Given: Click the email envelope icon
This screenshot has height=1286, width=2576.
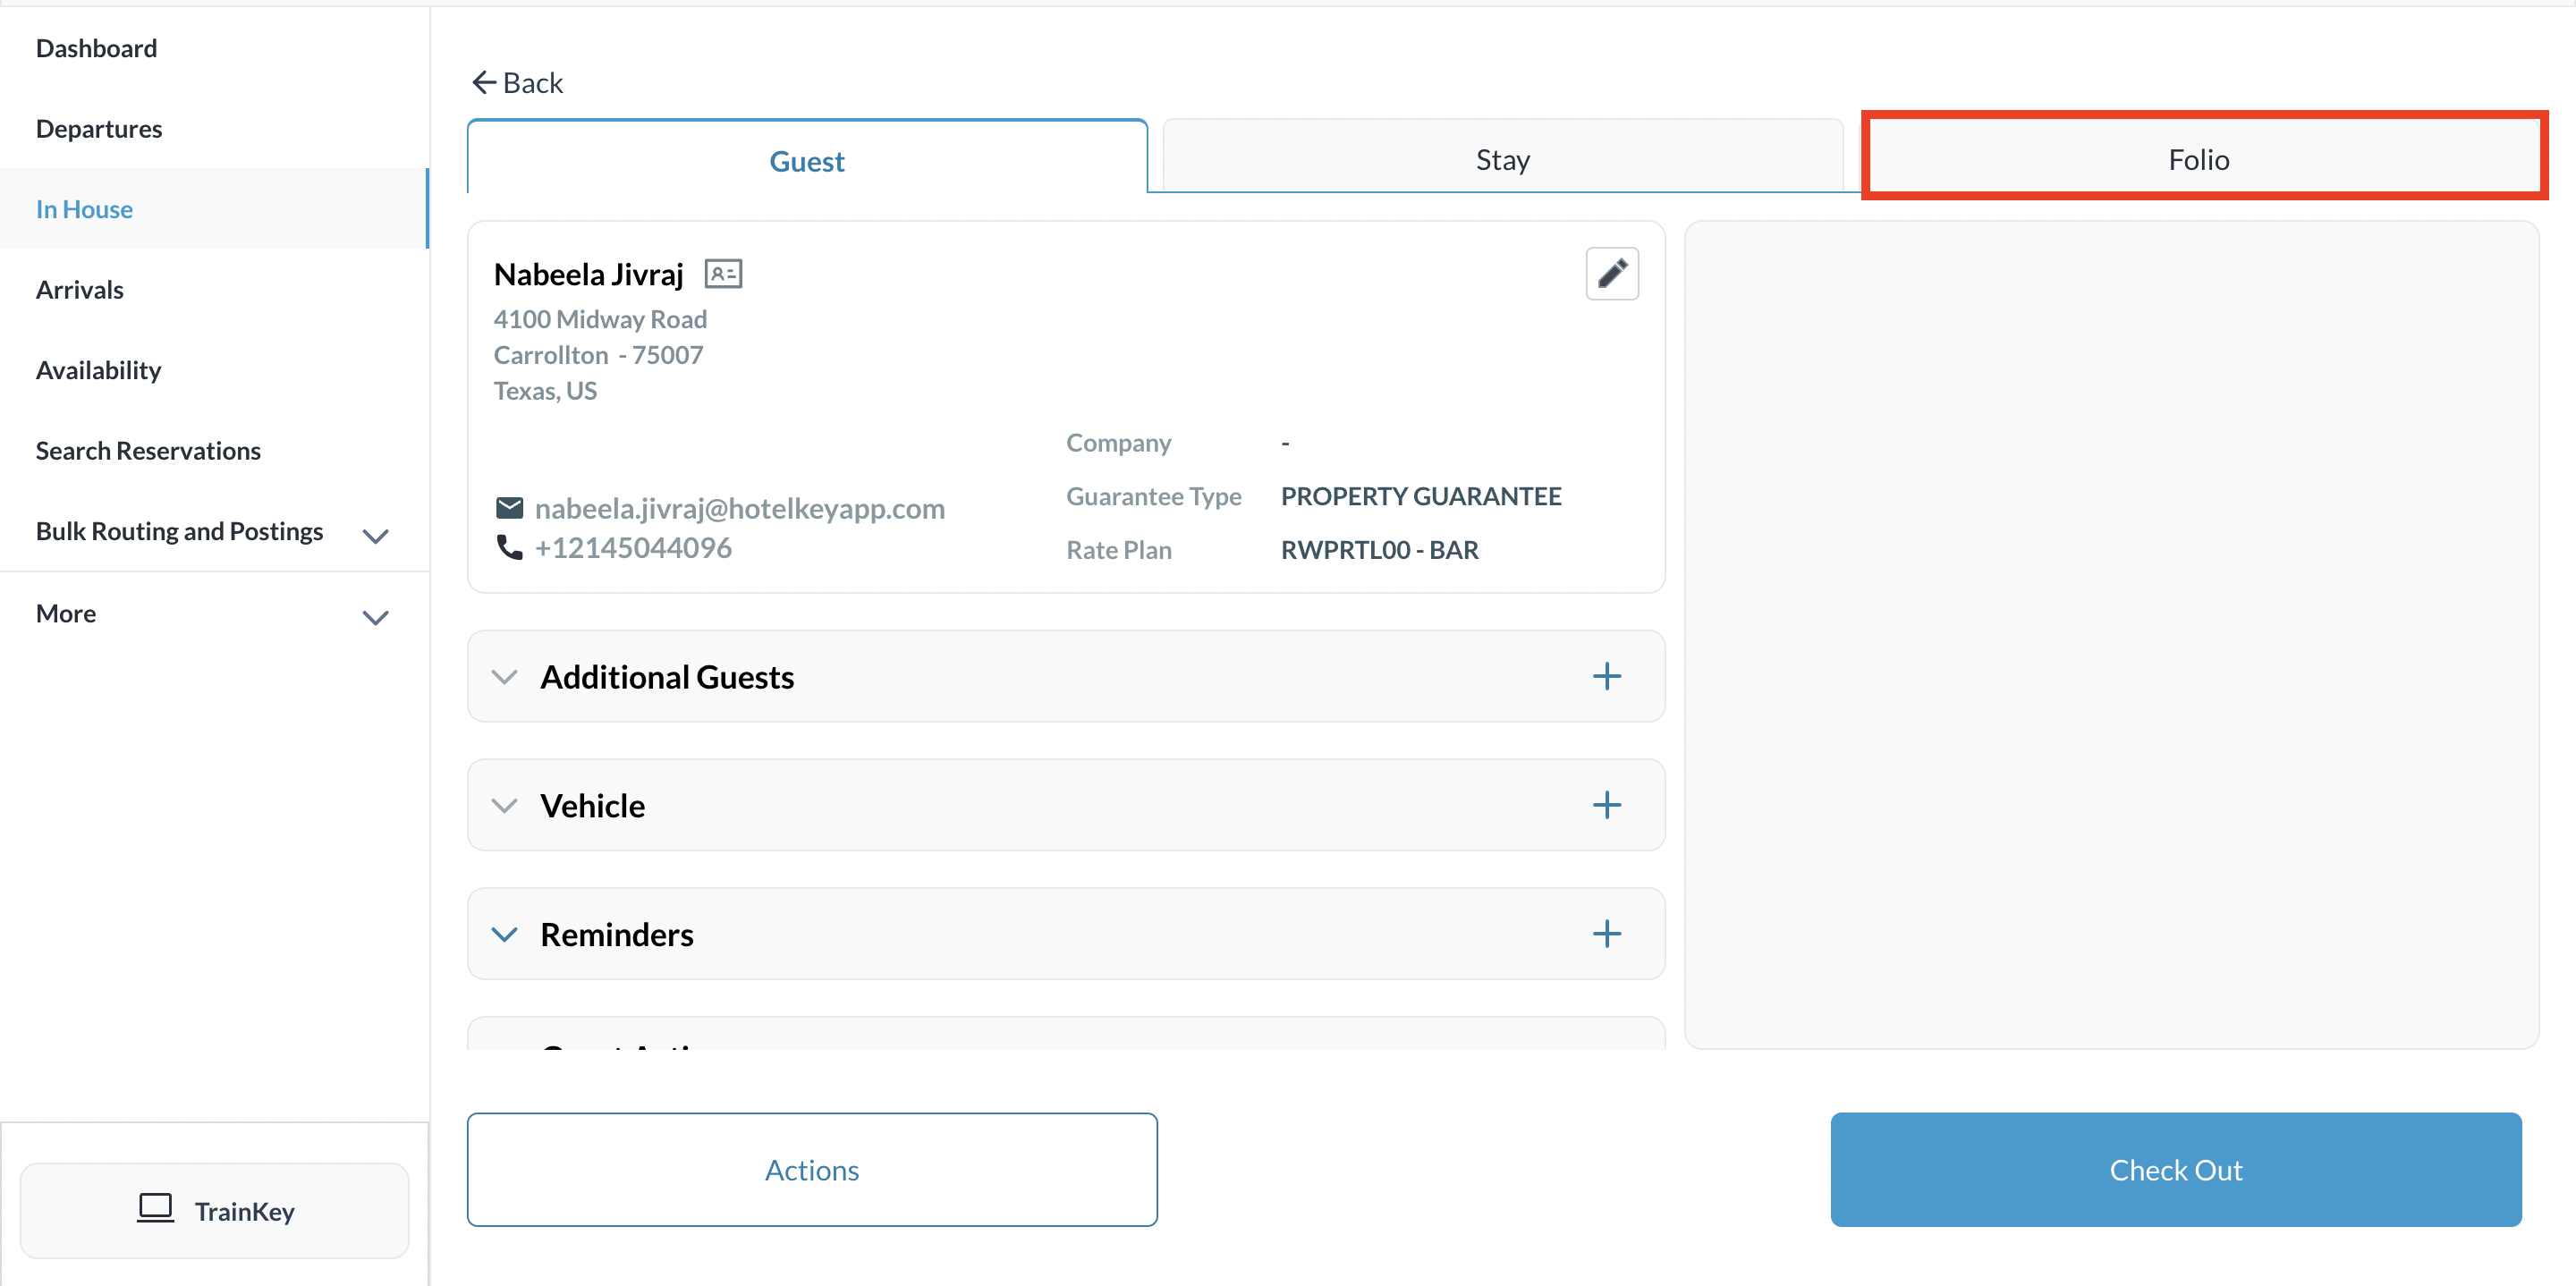Looking at the screenshot, I should (509, 508).
